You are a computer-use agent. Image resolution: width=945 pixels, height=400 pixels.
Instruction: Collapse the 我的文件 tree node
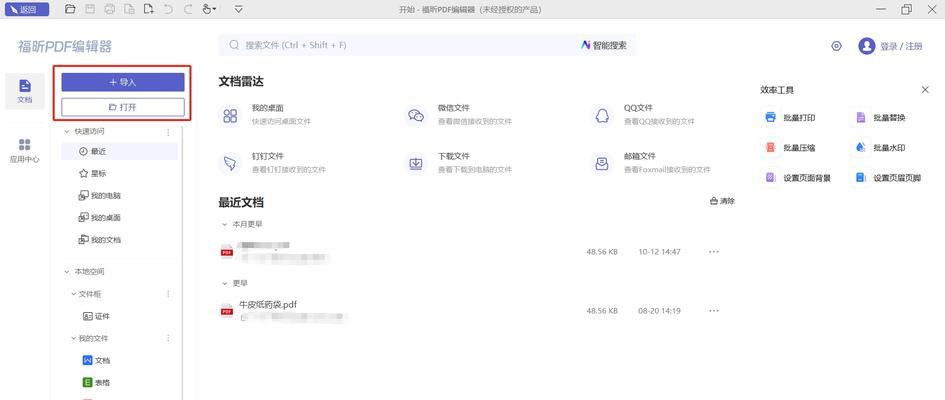(74, 339)
